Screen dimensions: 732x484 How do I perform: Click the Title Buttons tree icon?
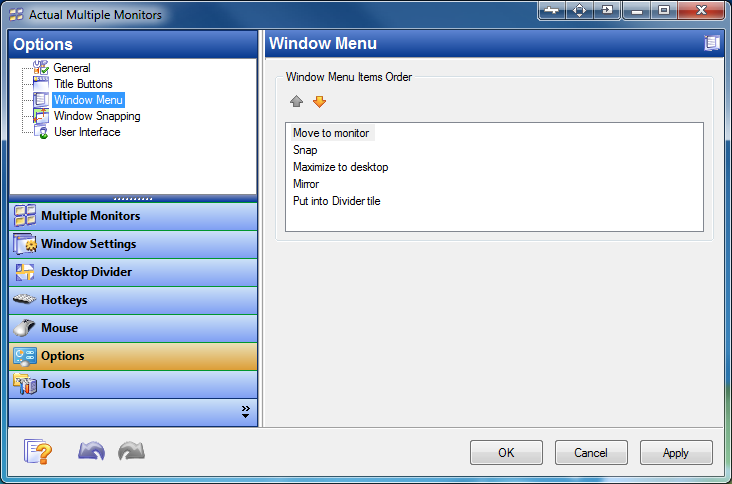click(x=41, y=84)
